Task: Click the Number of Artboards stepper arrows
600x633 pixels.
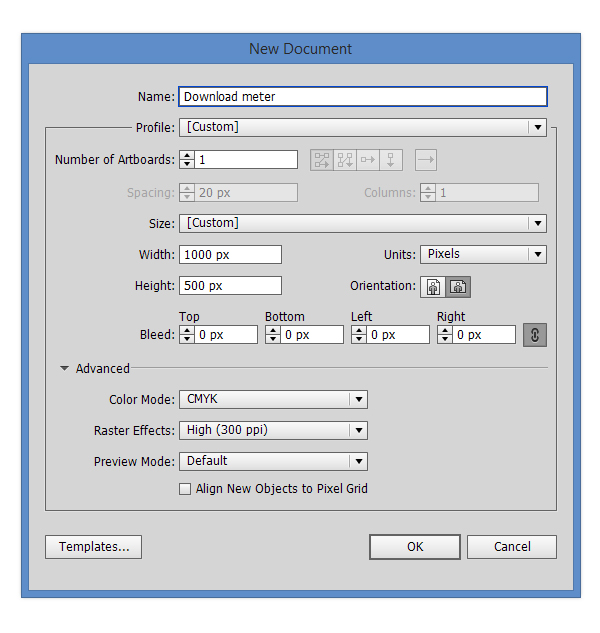Action: 187,160
